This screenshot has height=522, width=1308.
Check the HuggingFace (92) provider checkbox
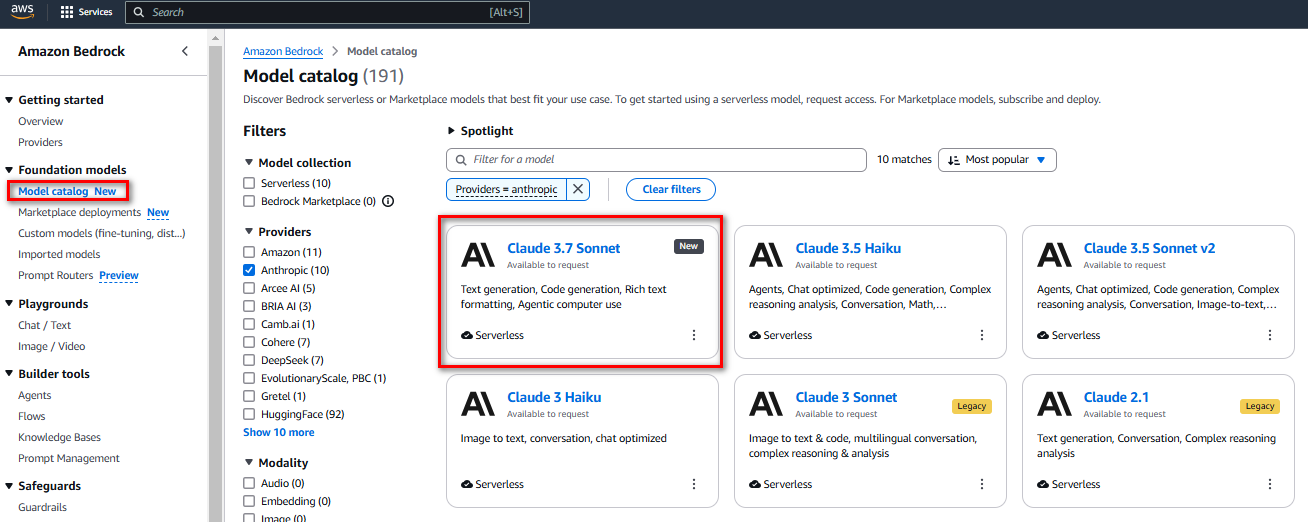pos(249,414)
